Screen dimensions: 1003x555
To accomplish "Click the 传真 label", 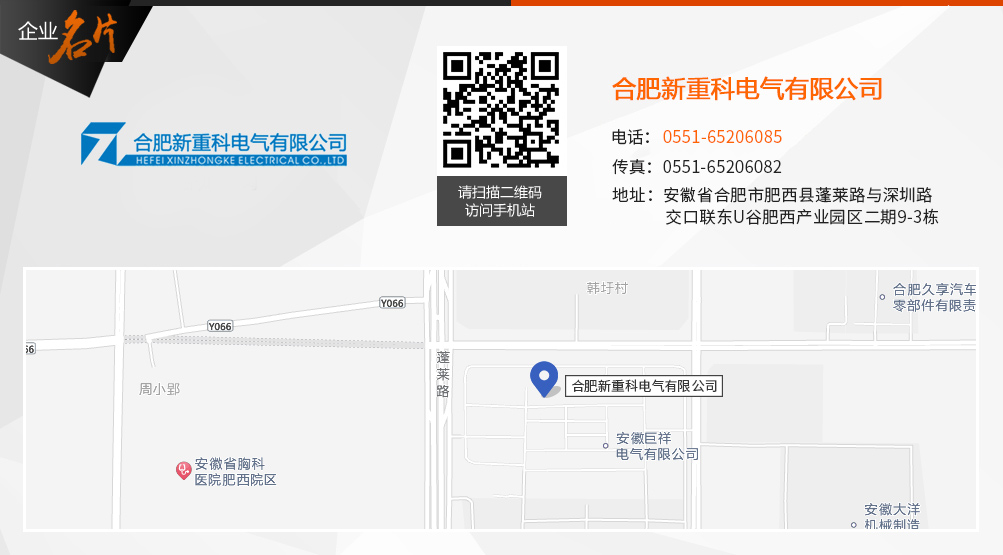I will (632, 167).
